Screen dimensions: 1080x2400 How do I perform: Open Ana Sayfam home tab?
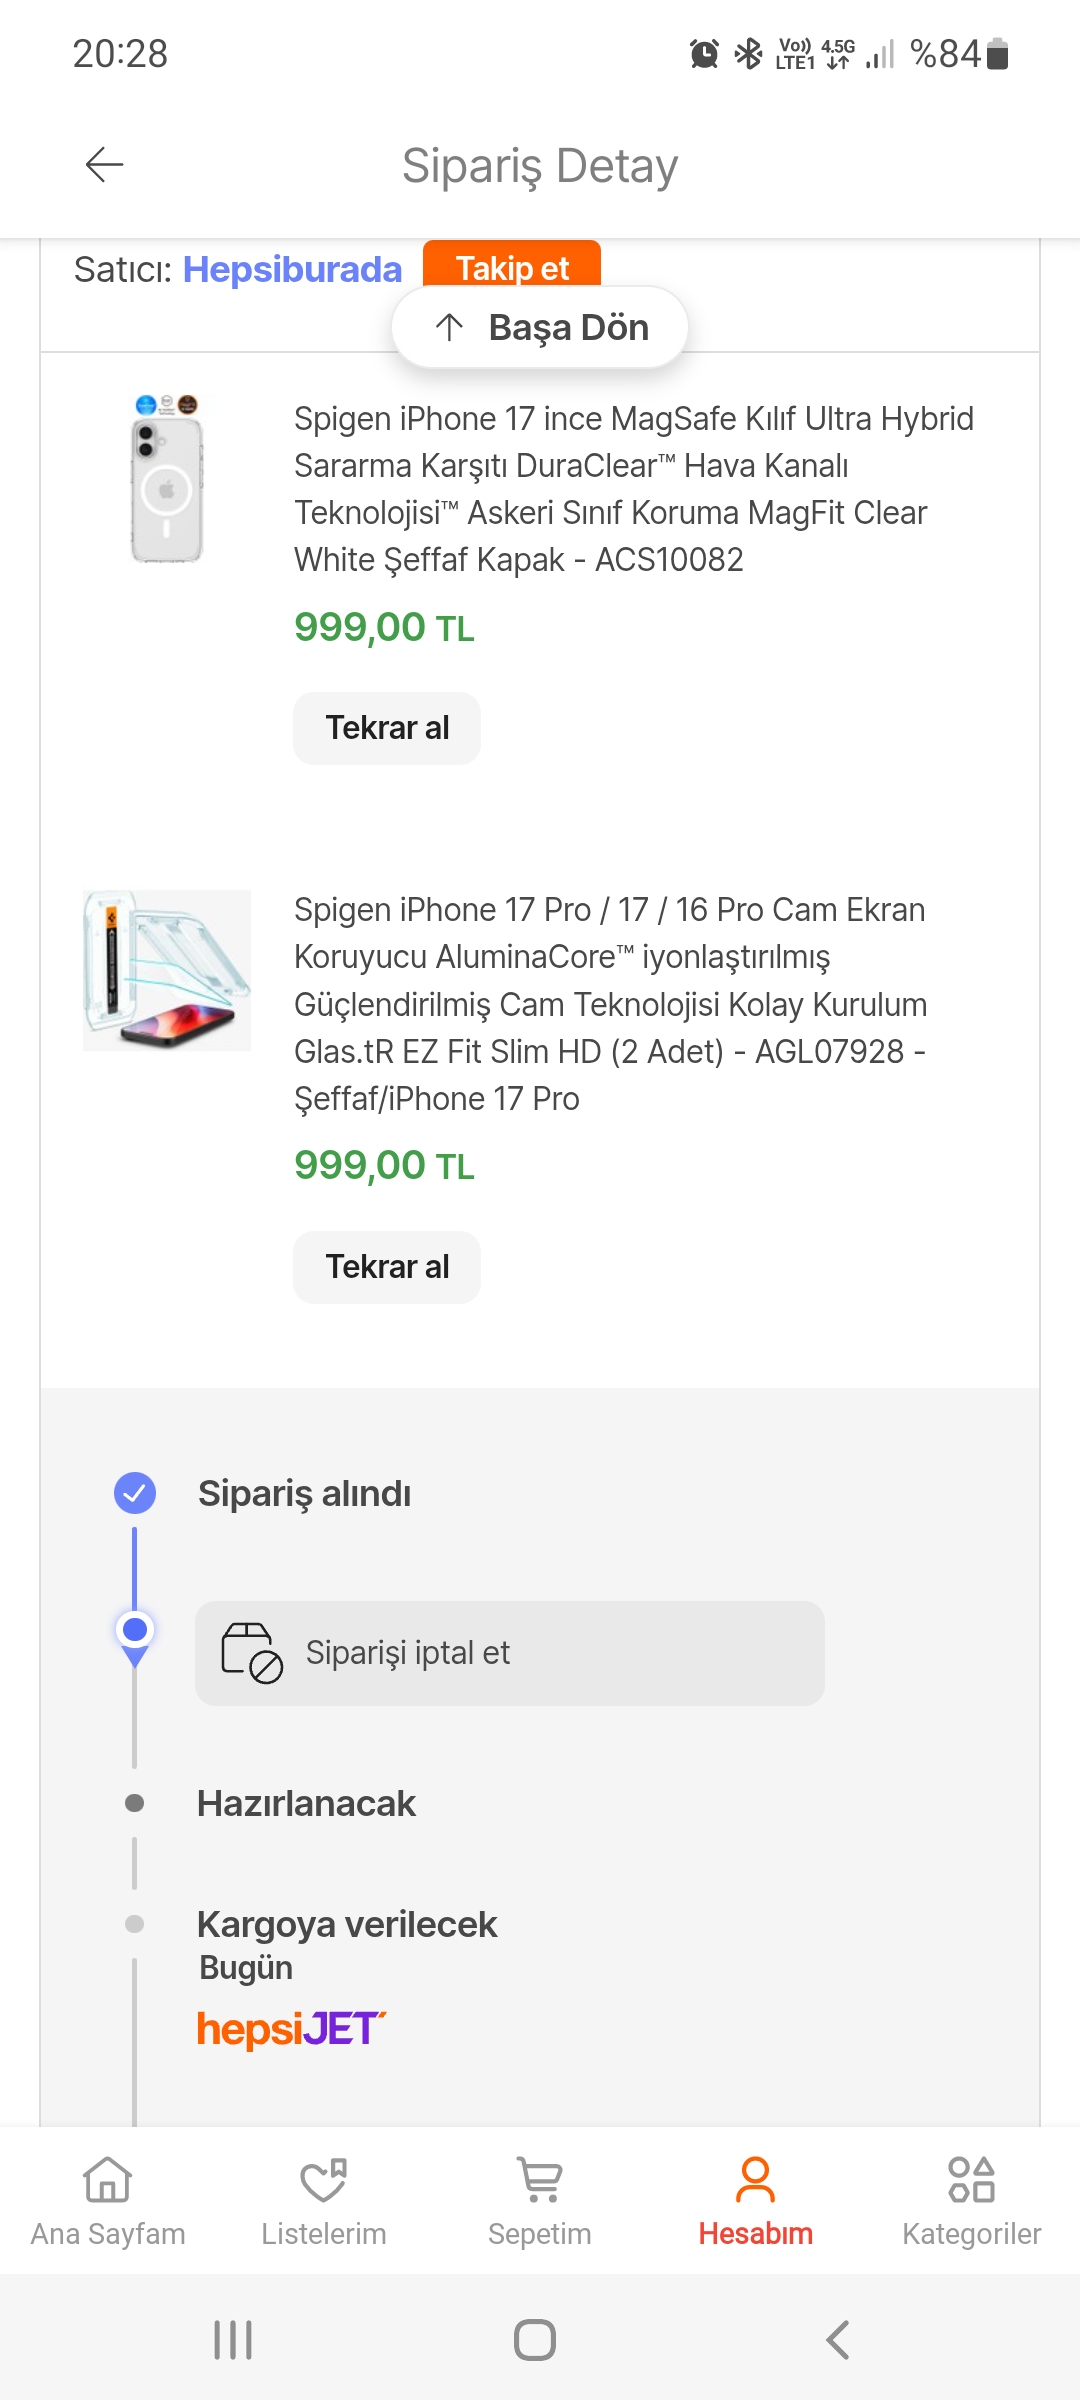[108, 2198]
